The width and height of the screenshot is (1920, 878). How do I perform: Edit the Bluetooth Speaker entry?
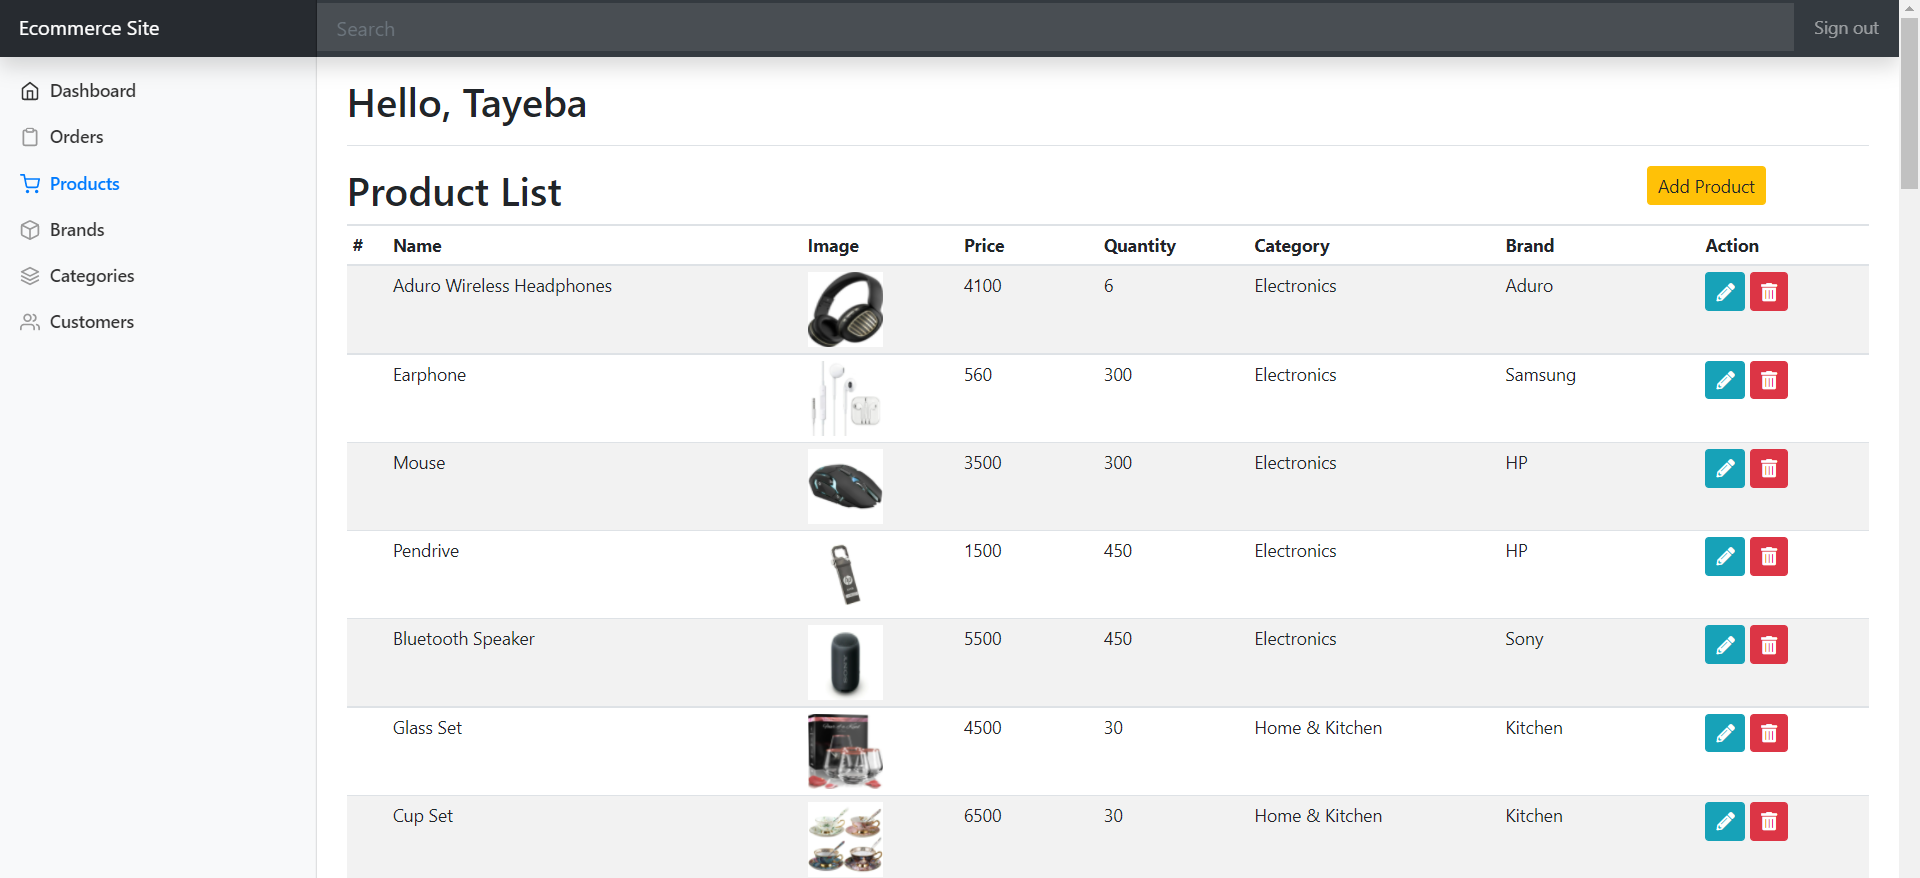1724,644
